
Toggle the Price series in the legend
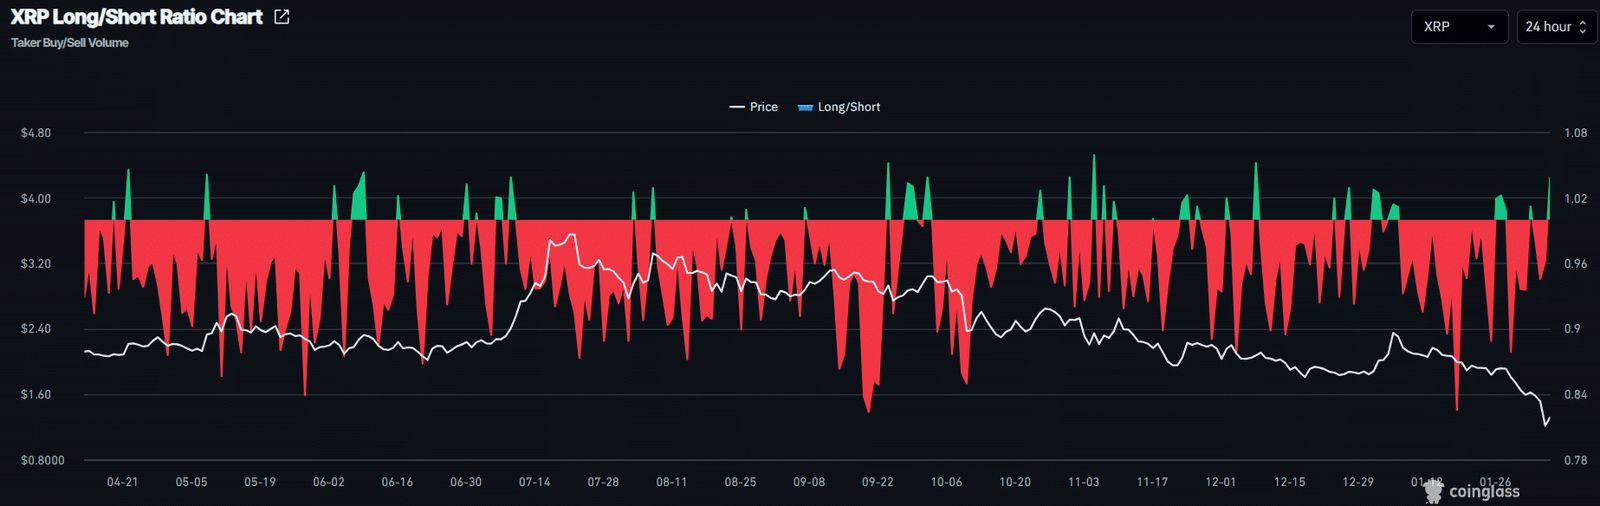tap(763, 107)
